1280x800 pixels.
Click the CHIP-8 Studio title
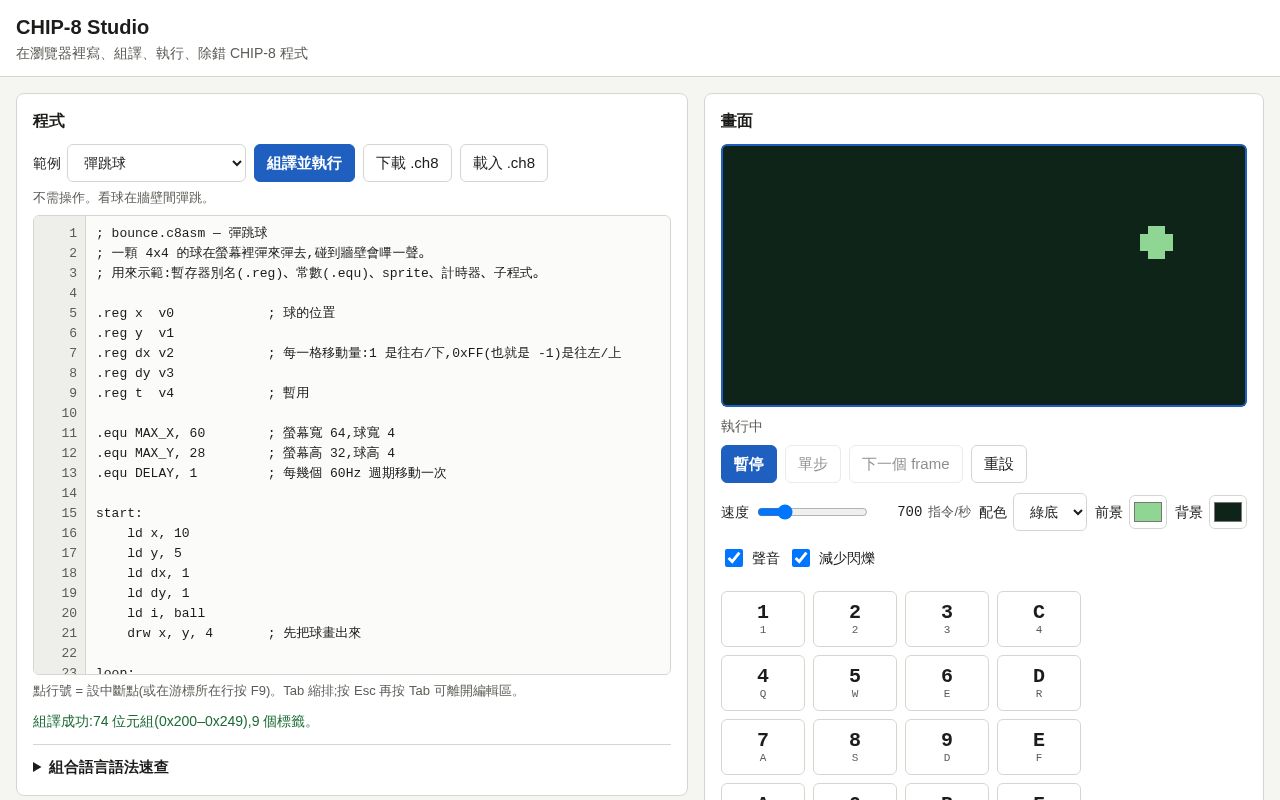[82, 27]
